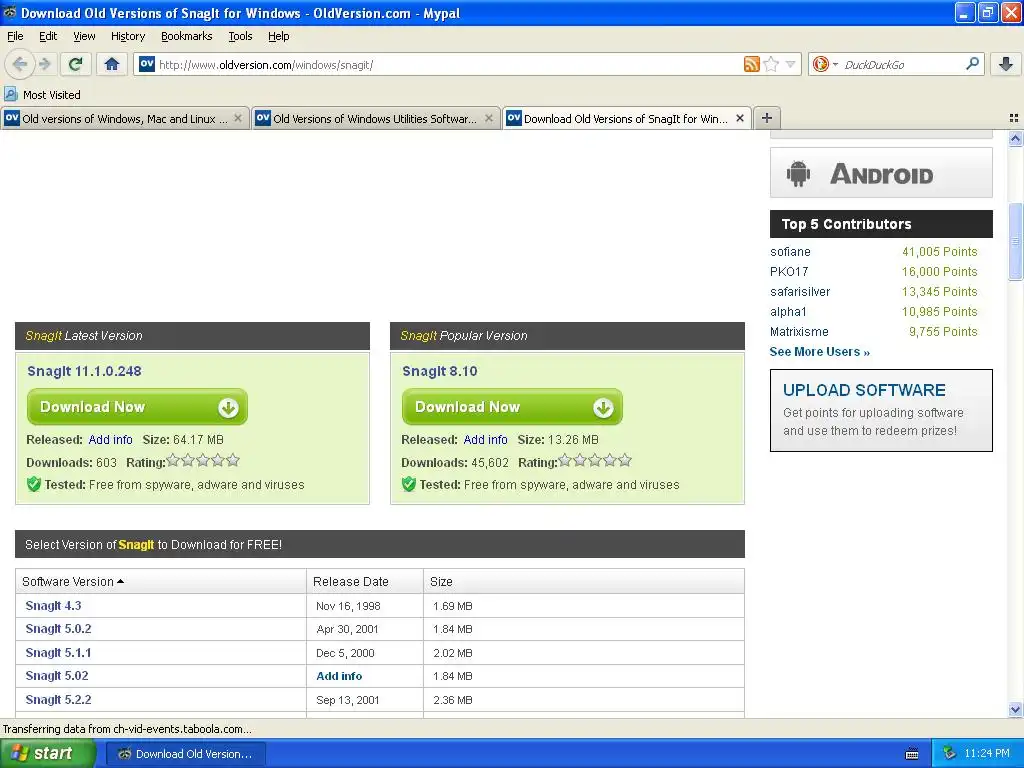Click the browser Back arrow button

[x=20, y=64]
